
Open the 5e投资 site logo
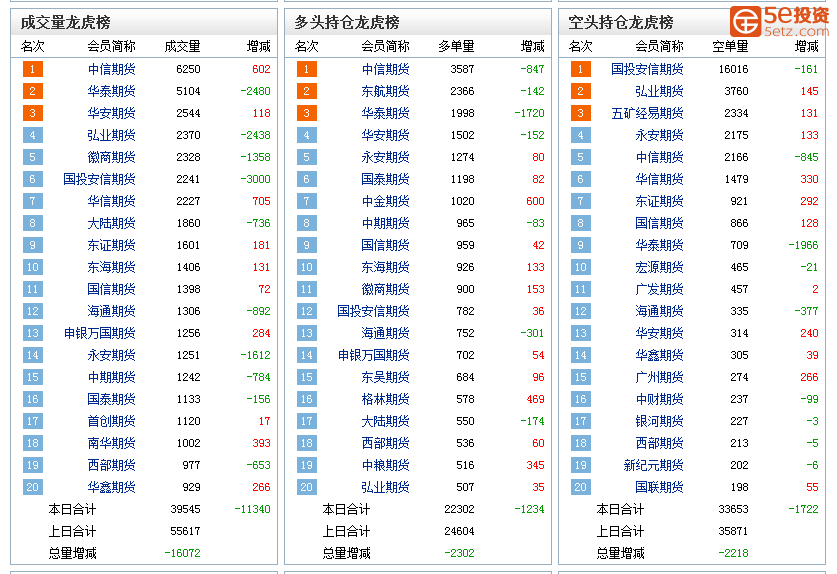[x=779, y=21]
